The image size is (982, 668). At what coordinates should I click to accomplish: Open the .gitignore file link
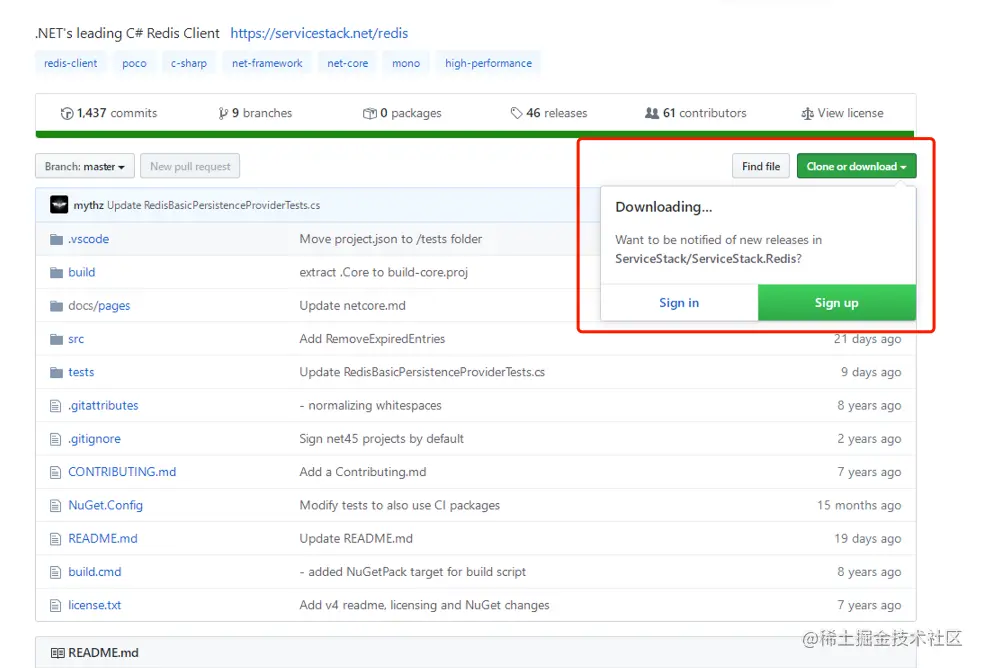click(x=95, y=439)
